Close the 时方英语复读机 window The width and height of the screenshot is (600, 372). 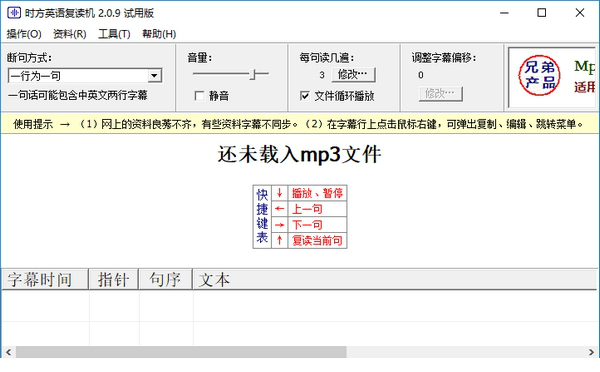click(x=580, y=13)
